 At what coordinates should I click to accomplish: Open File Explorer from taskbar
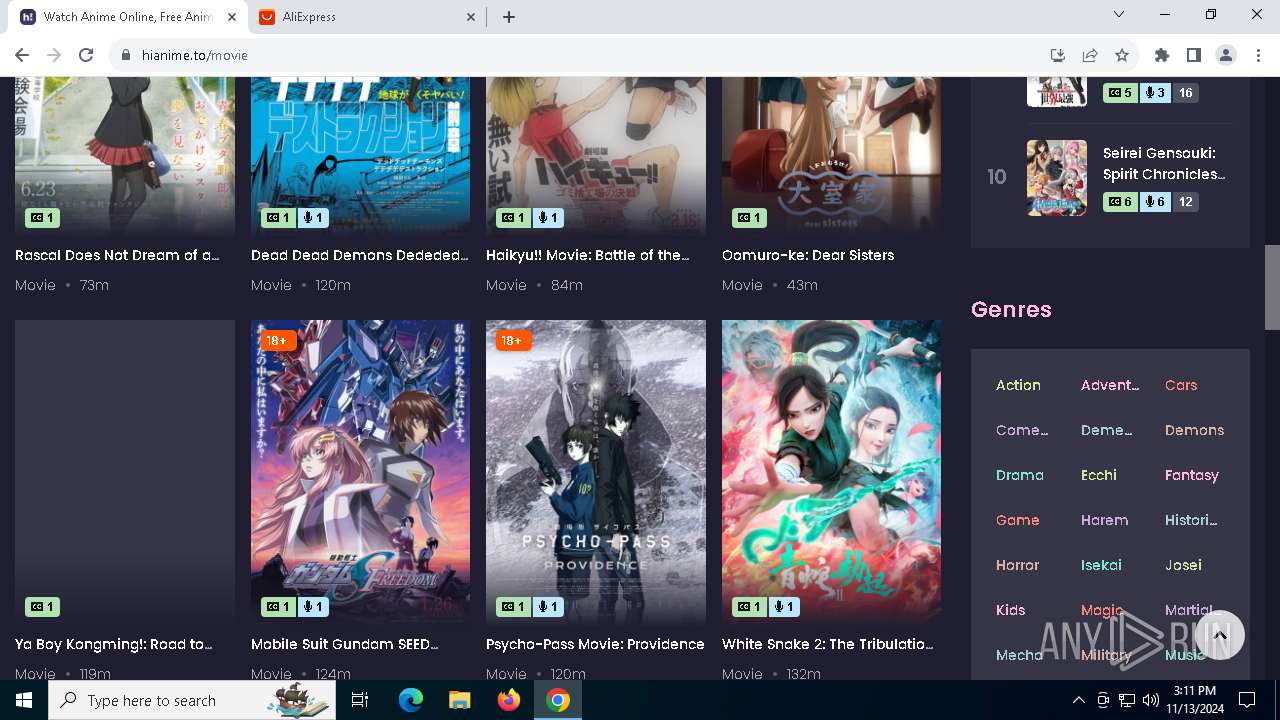pos(459,700)
